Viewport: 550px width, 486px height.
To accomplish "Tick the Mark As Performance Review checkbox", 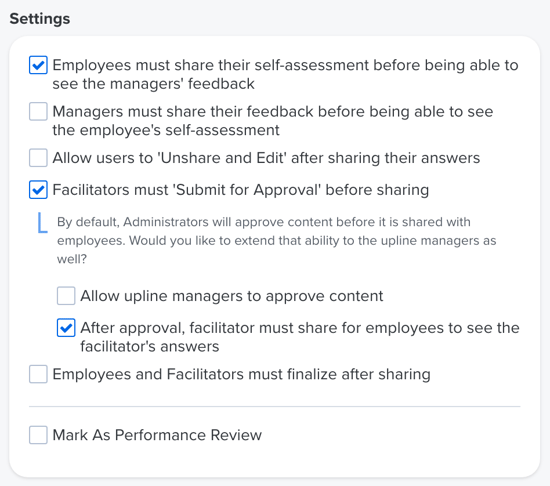I will pyautogui.click(x=38, y=435).
